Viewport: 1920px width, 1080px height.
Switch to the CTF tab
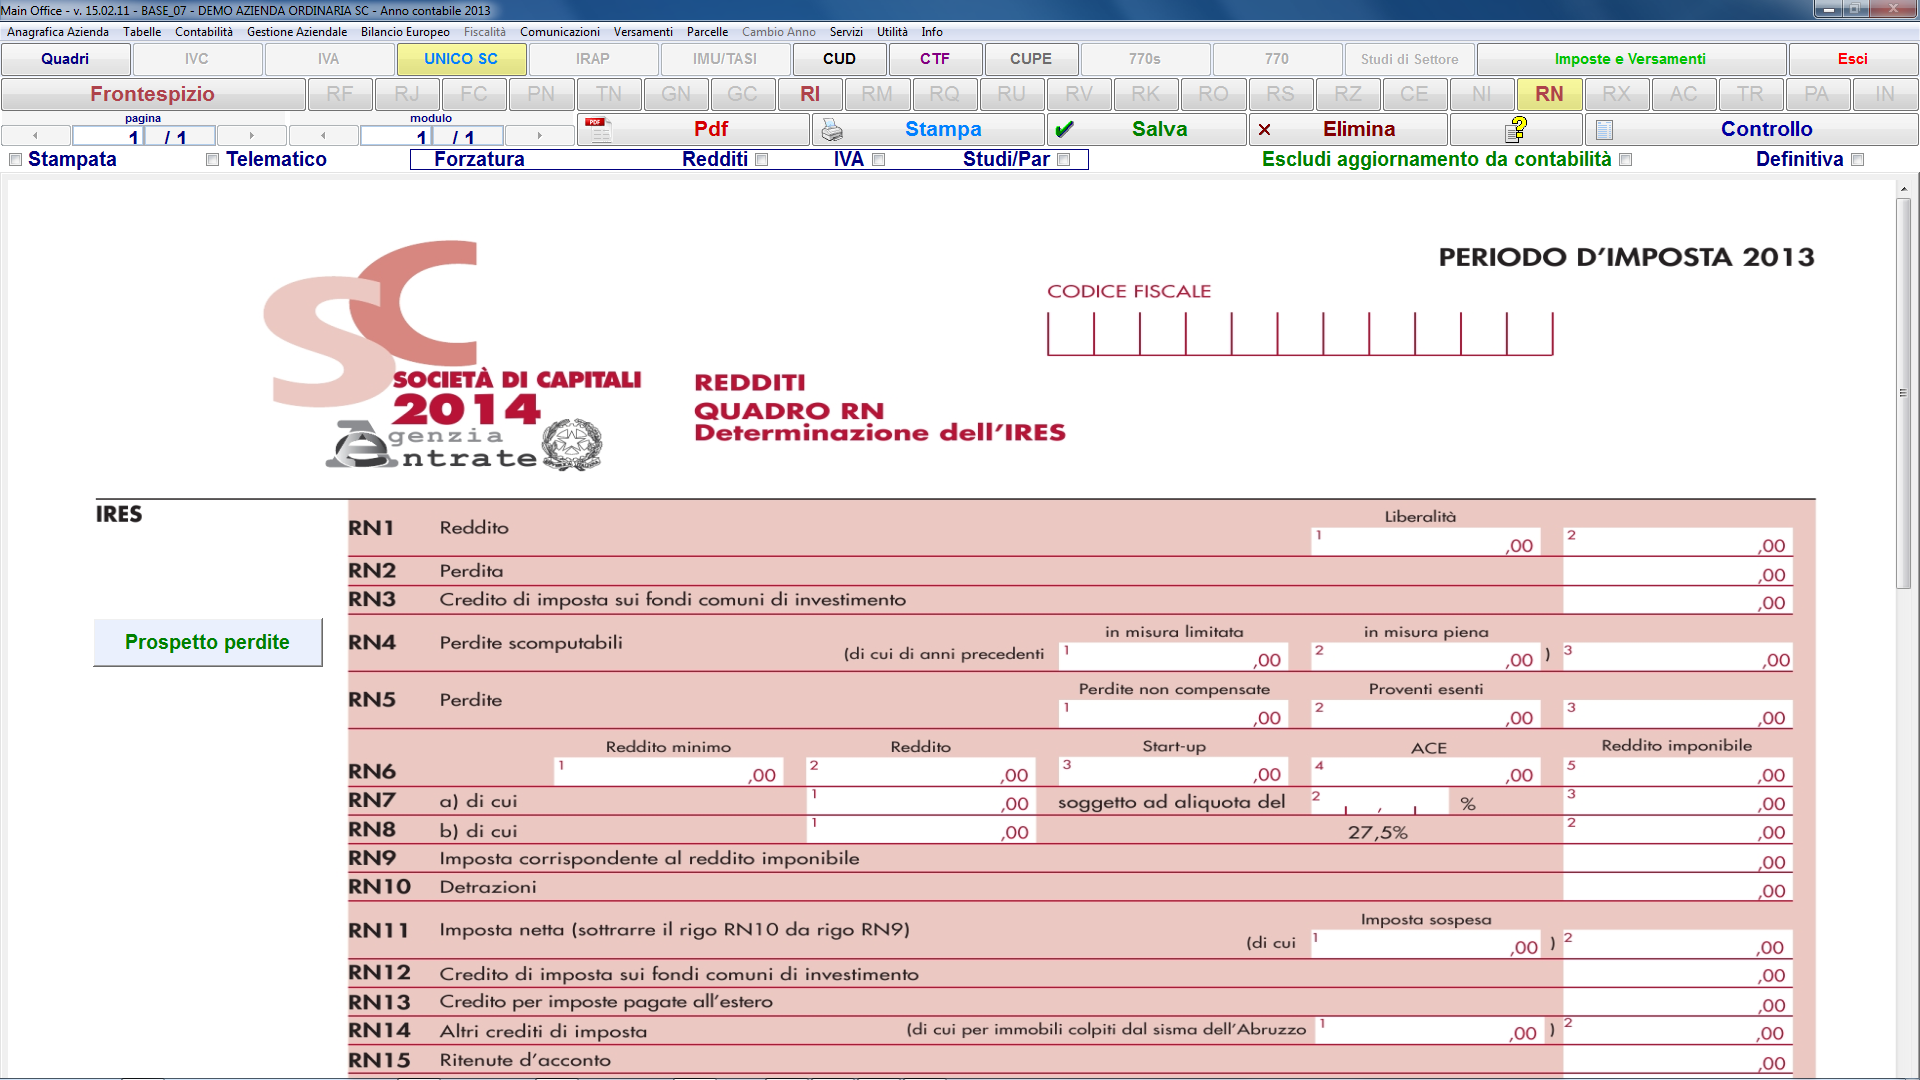(935, 59)
